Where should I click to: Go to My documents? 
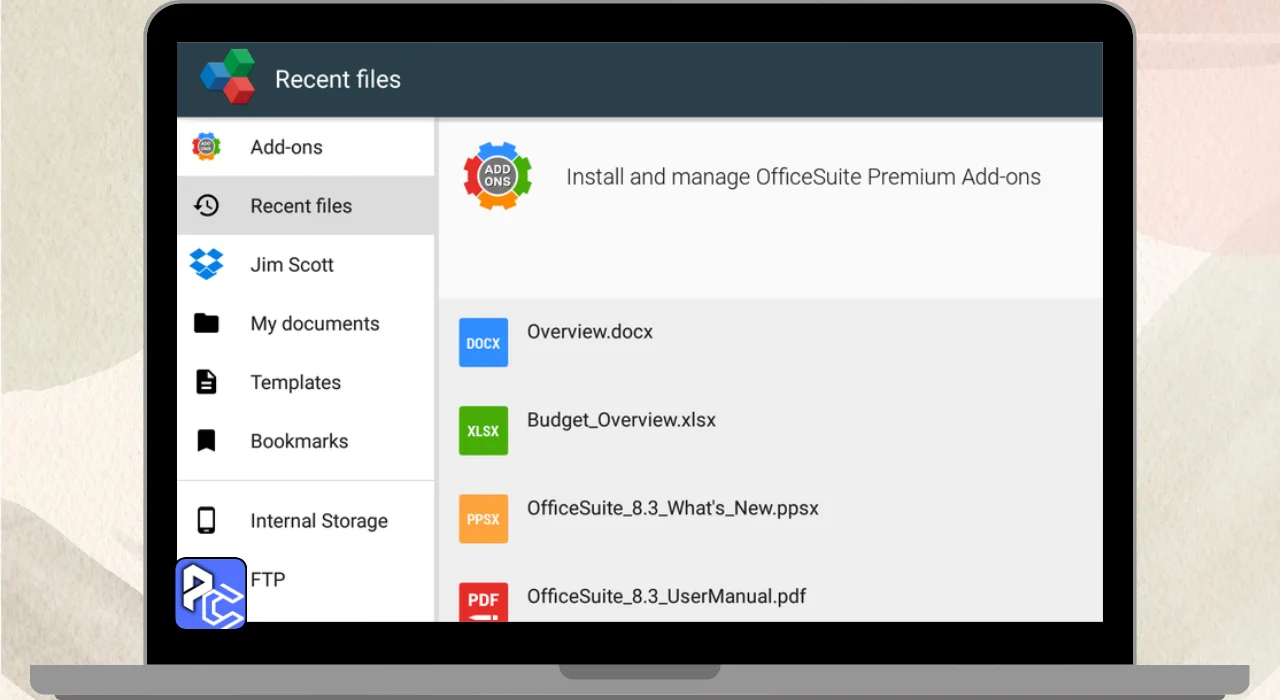pos(306,323)
